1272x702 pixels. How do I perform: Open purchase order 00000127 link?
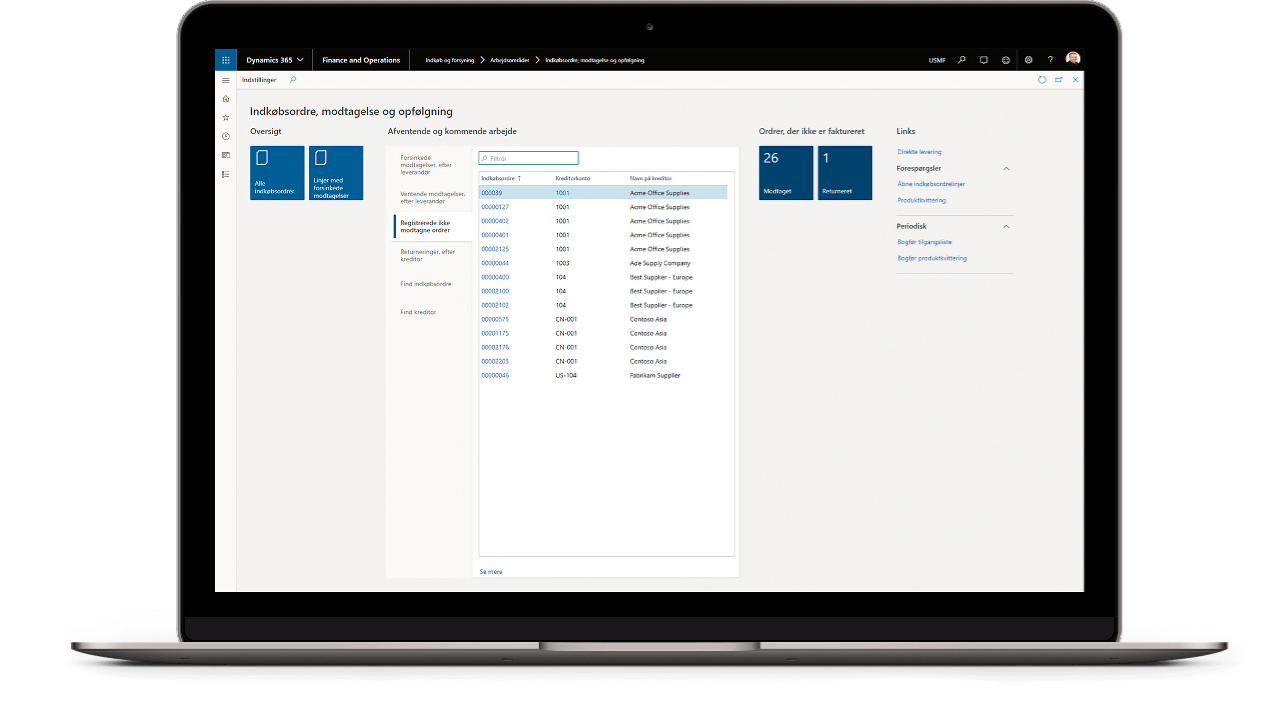pos(495,207)
